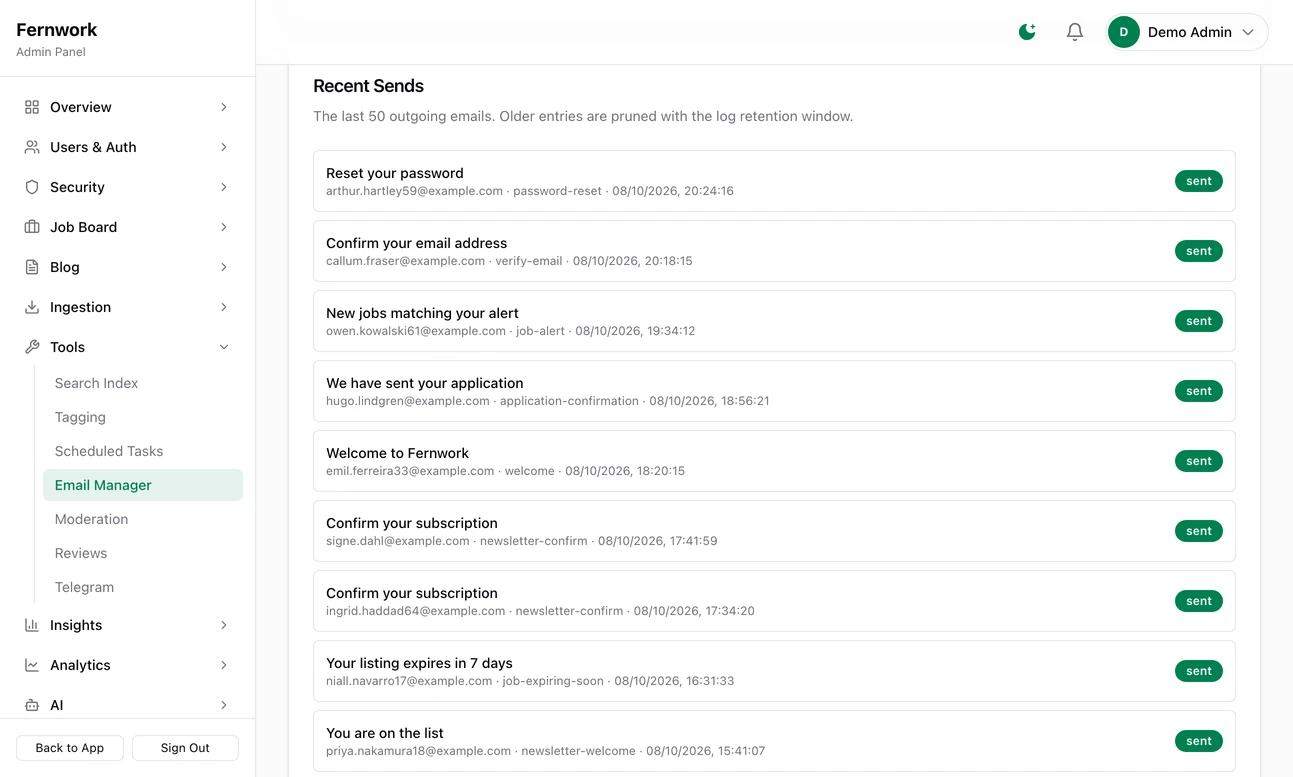This screenshot has height=777, width=1293.
Task: Click the Insights bar chart icon
Action: (x=32, y=625)
